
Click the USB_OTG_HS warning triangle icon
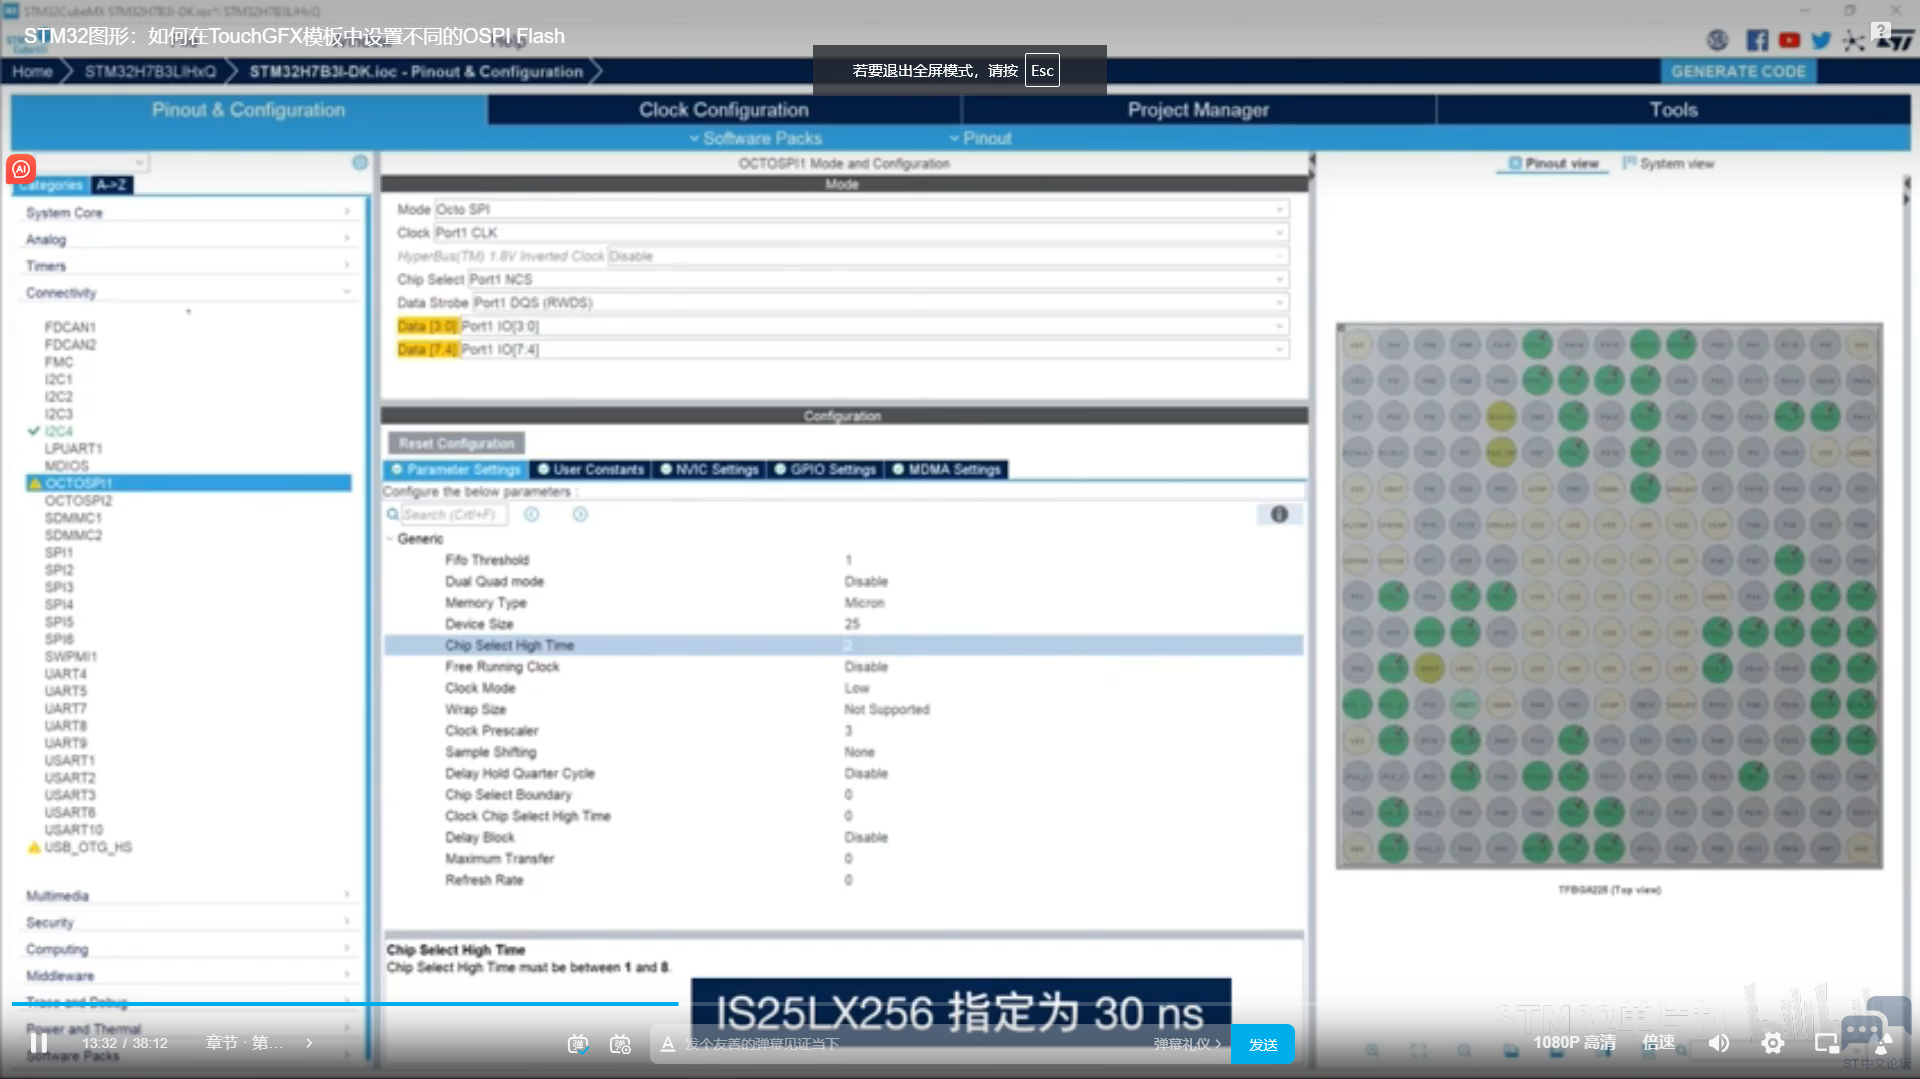pyautogui.click(x=34, y=847)
